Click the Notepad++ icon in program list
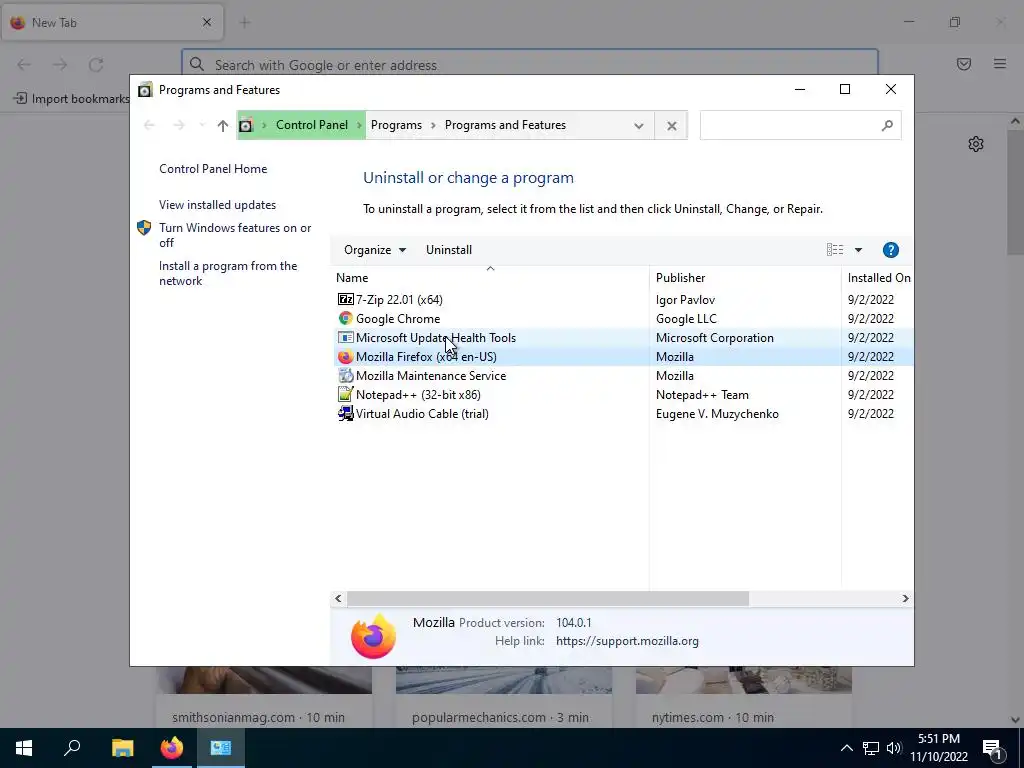The image size is (1024, 768). pos(345,394)
